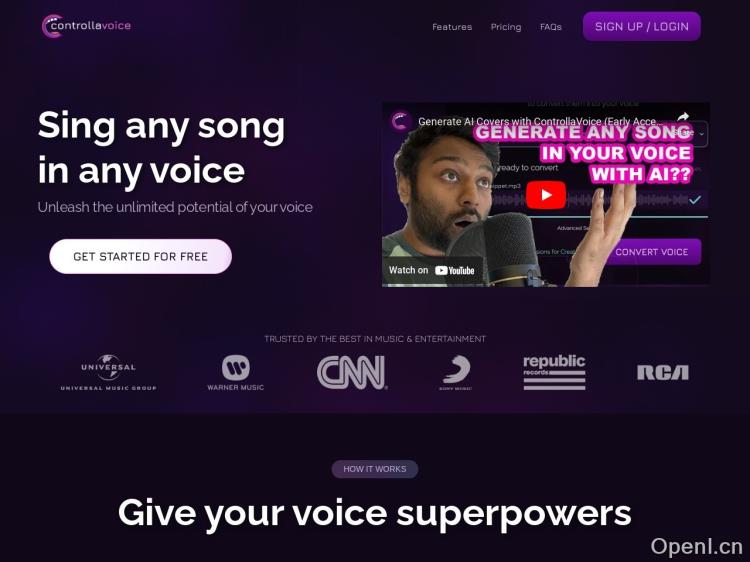Viewport: 750px width, 562px height.
Task: Click the Sony Music logo
Action: coord(456,373)
